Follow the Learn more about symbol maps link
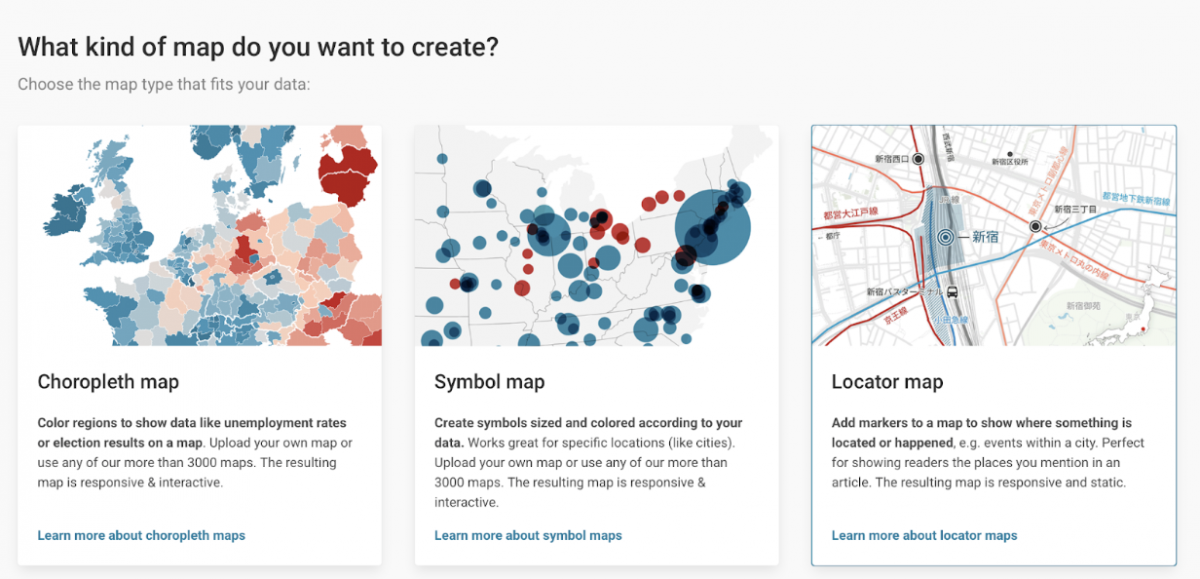The width and height of the screenshot is (1200, 579). click(528, 535)
